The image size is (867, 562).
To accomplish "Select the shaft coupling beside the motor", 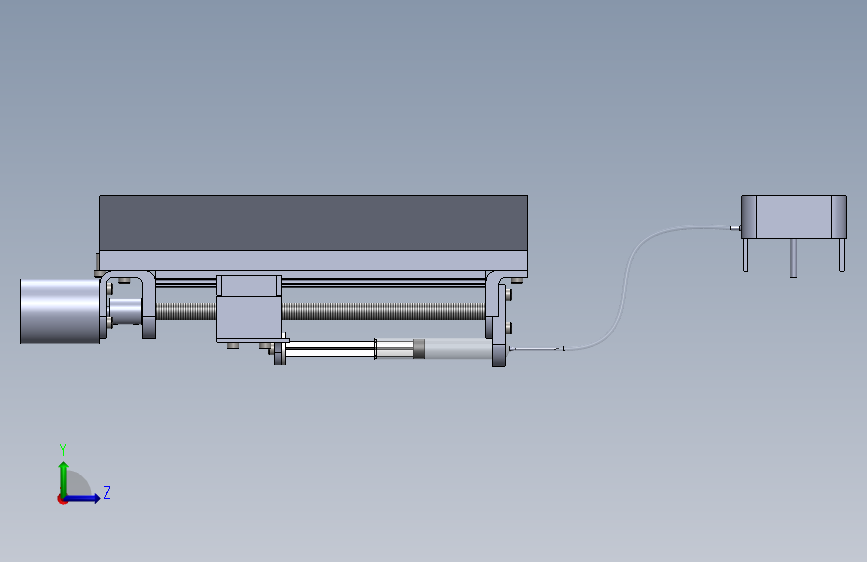I will 126,311.
